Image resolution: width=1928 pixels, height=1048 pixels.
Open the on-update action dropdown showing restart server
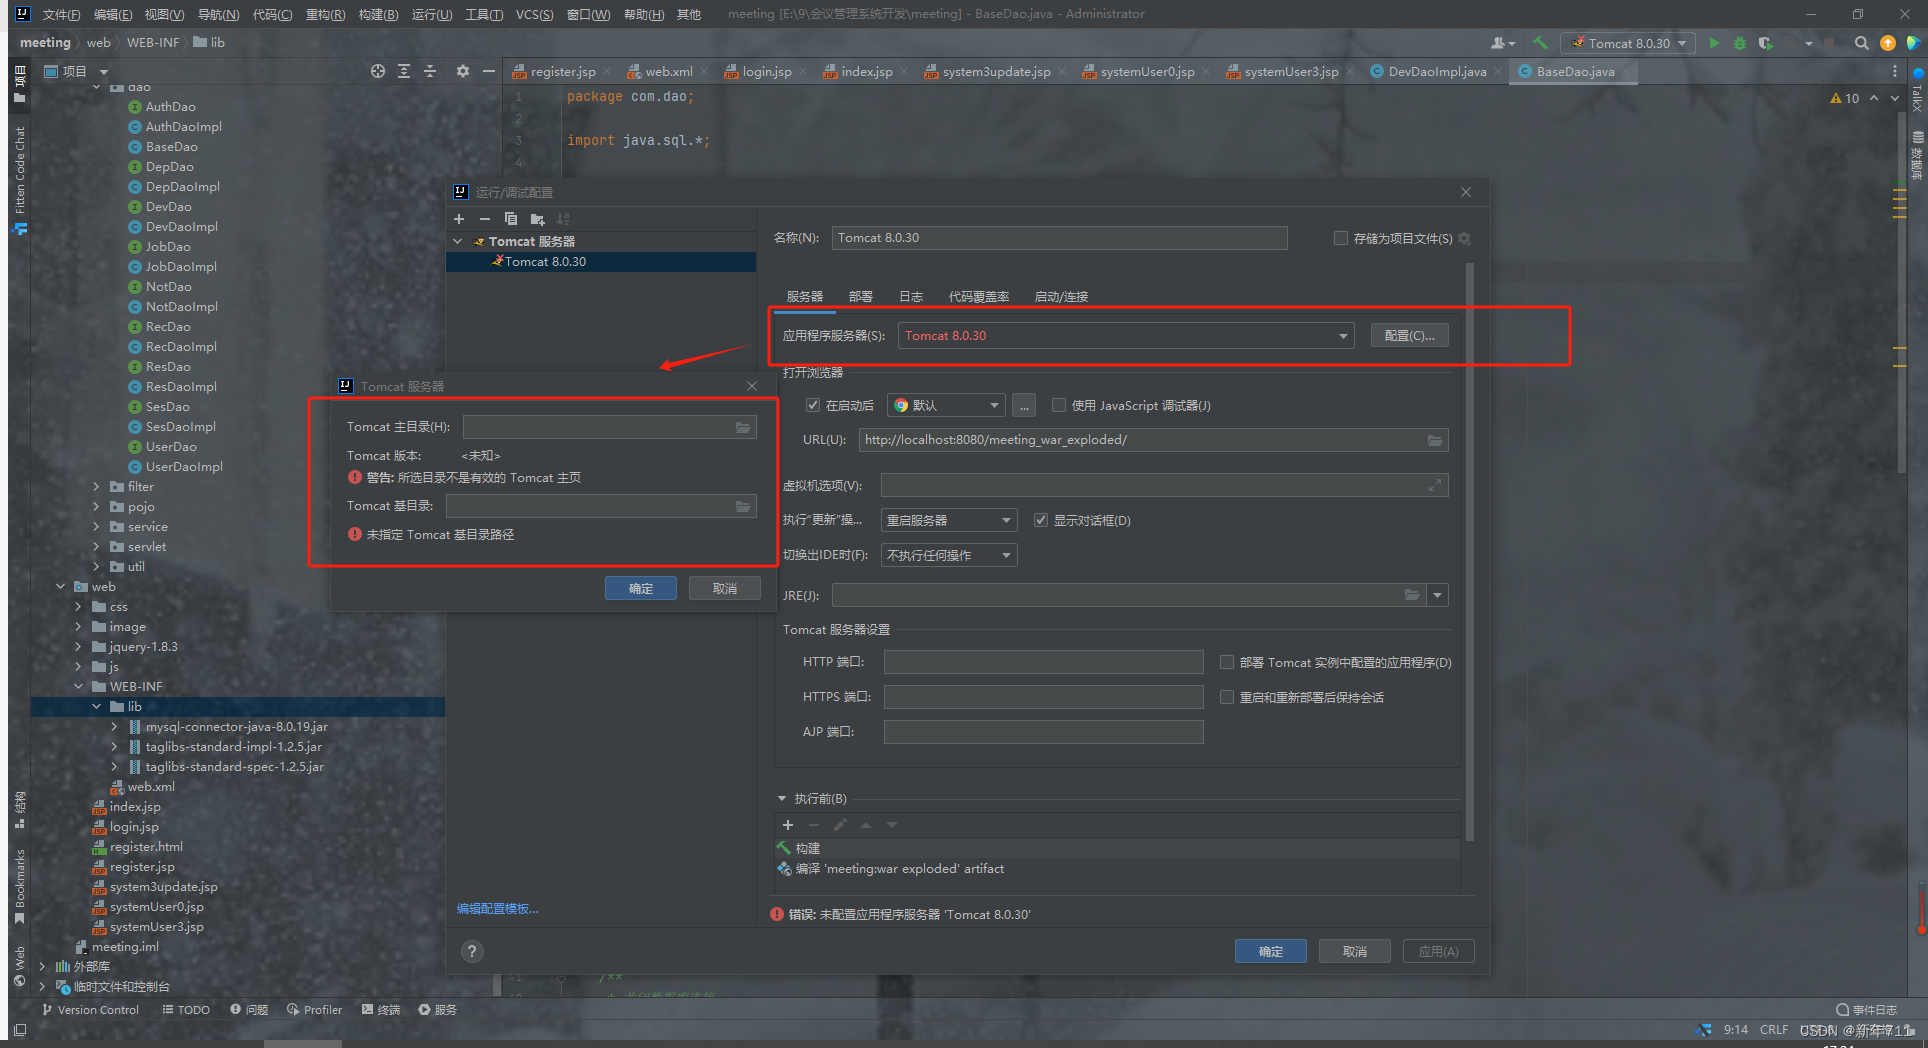(949, 520)
